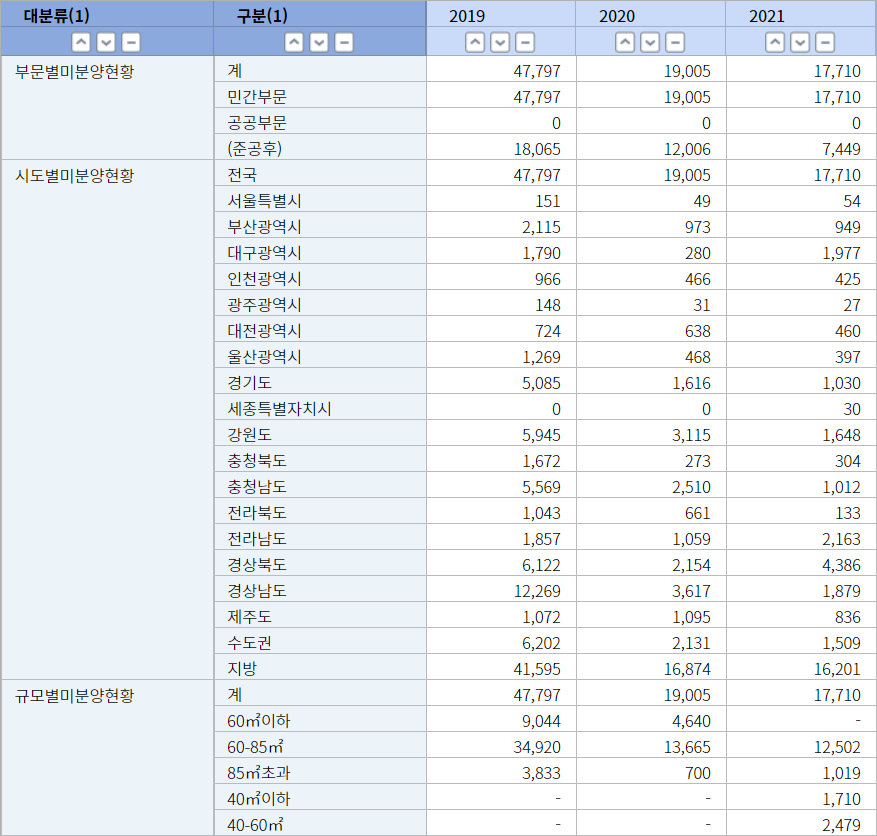Click the 4,386 value for 경상북도 2021
Screen dimensions: 877x836
click(841, 565)
